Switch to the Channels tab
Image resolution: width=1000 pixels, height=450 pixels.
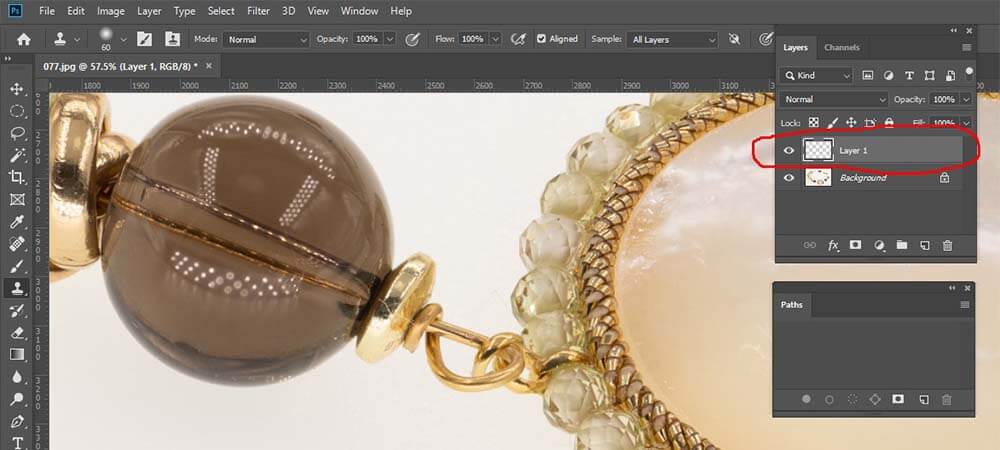click(841, 47)
